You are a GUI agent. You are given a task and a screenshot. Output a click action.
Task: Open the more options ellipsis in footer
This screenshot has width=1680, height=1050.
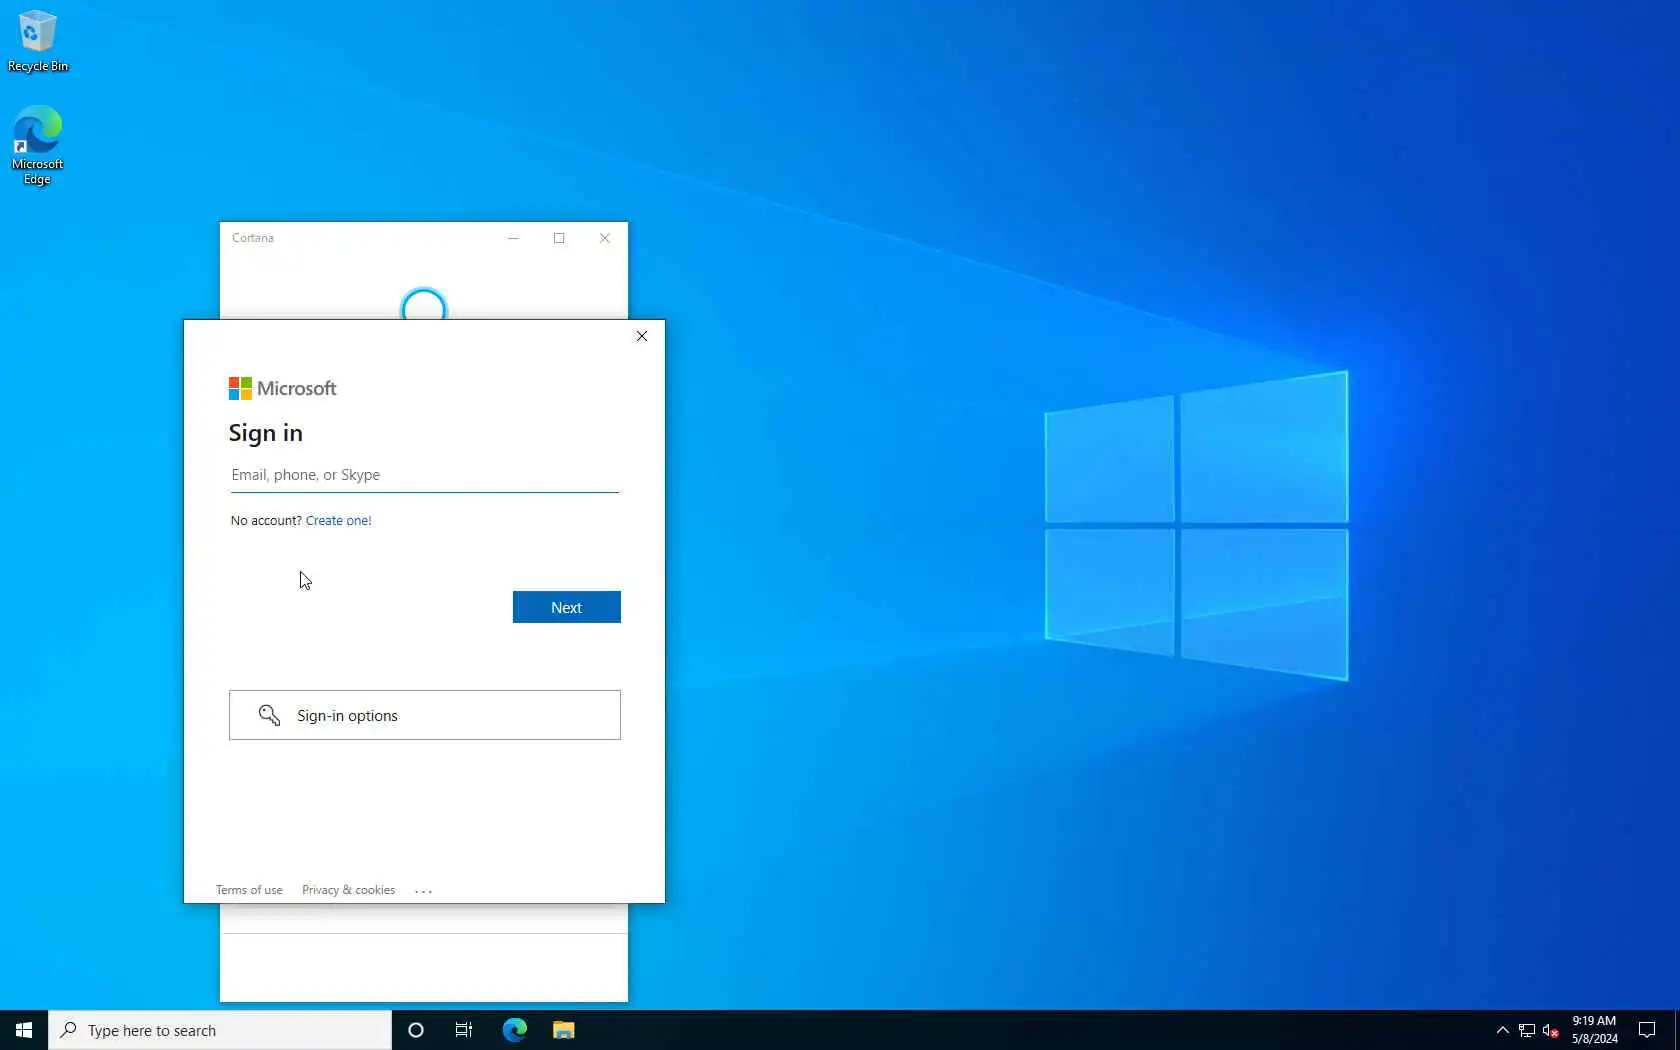(424, 890)
